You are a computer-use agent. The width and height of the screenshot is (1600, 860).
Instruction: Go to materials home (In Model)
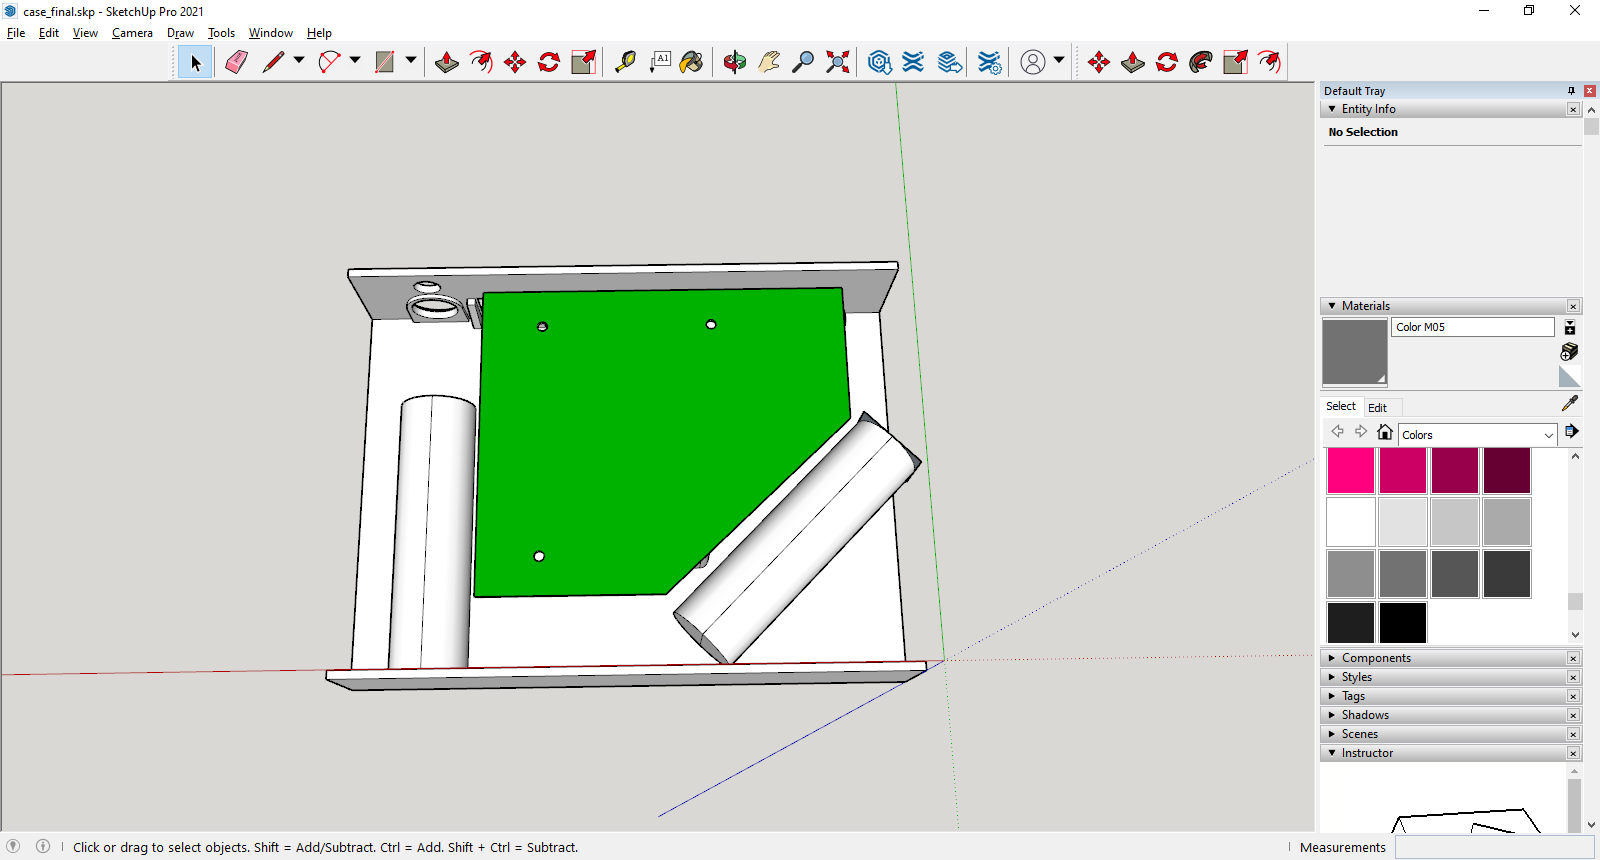pos(1385,432)
